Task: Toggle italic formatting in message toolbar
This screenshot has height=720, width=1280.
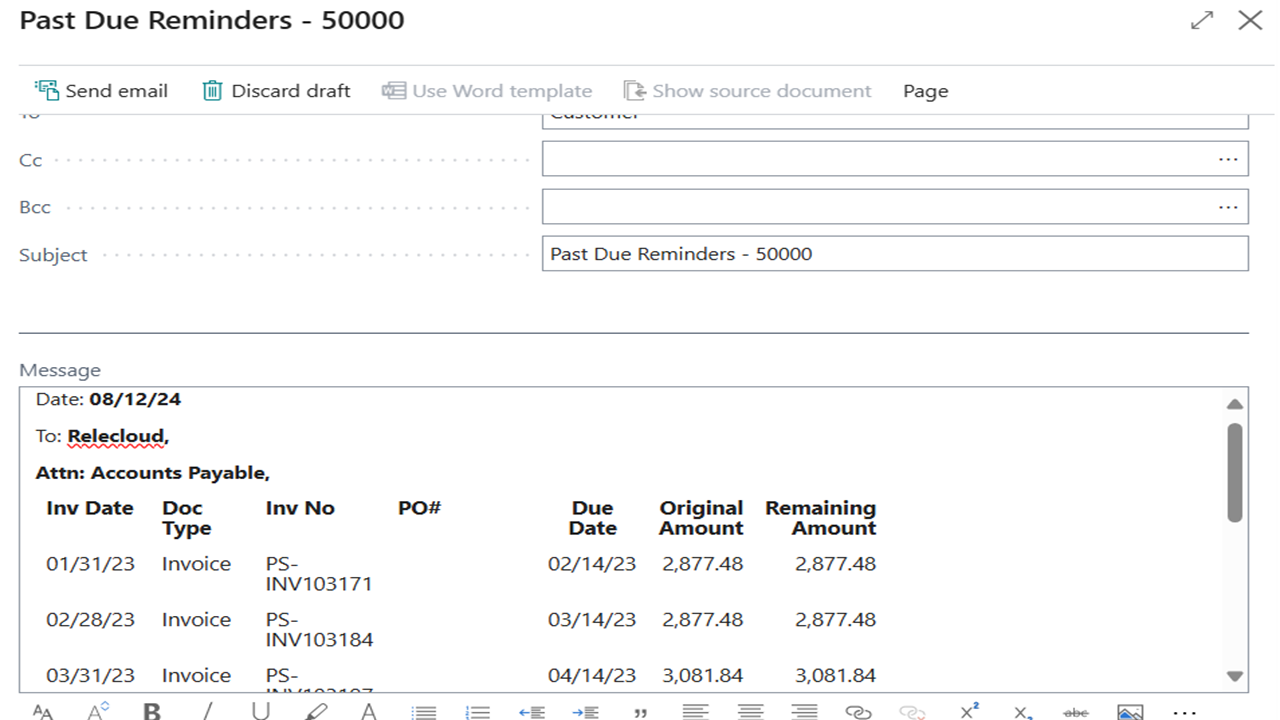Action: pyautogui.click(x=207, y=711)
